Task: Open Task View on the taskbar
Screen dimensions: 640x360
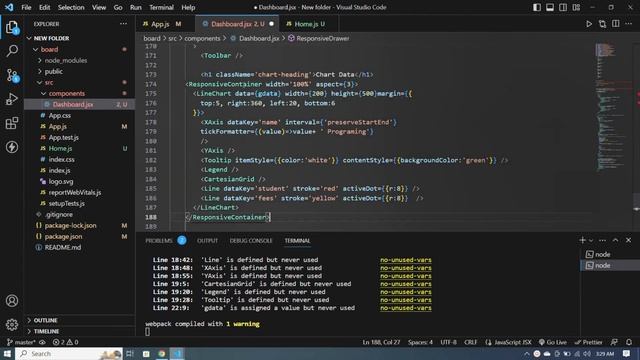Action: point(130,353)
